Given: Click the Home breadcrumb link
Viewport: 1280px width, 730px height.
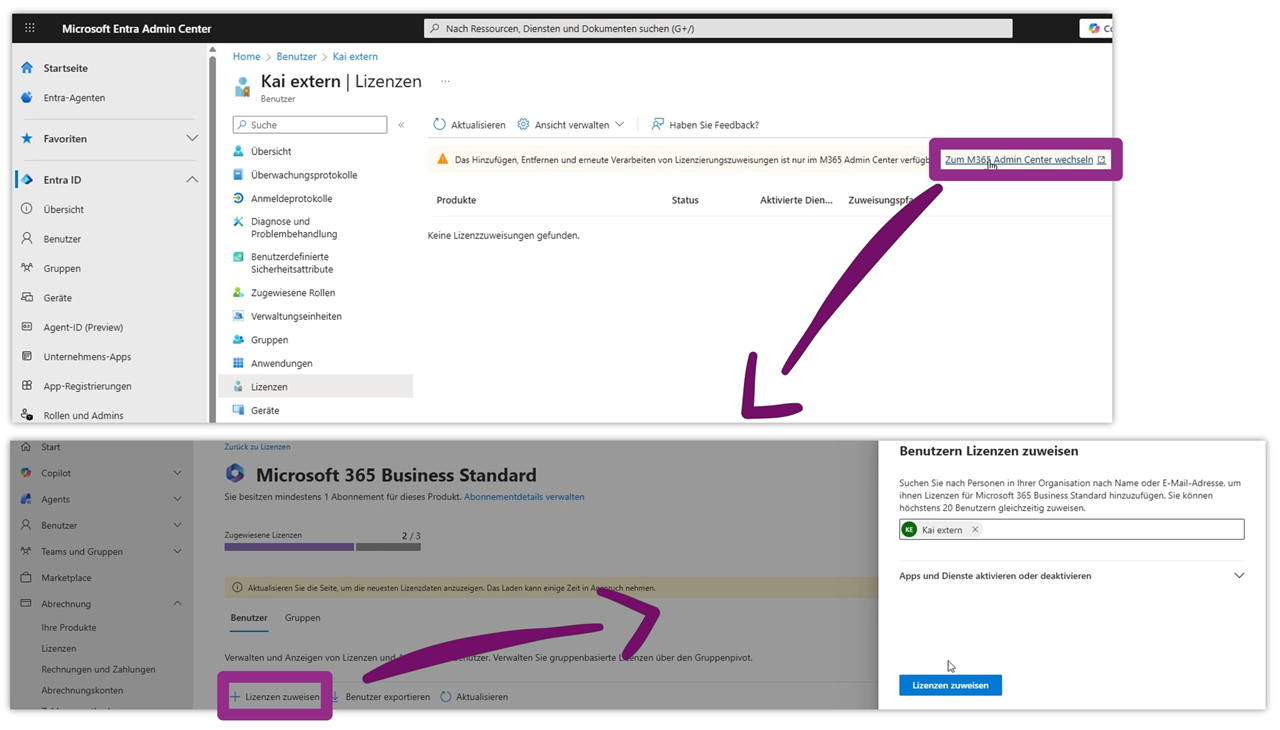Looking at the screenshot, I should point(246,57).
